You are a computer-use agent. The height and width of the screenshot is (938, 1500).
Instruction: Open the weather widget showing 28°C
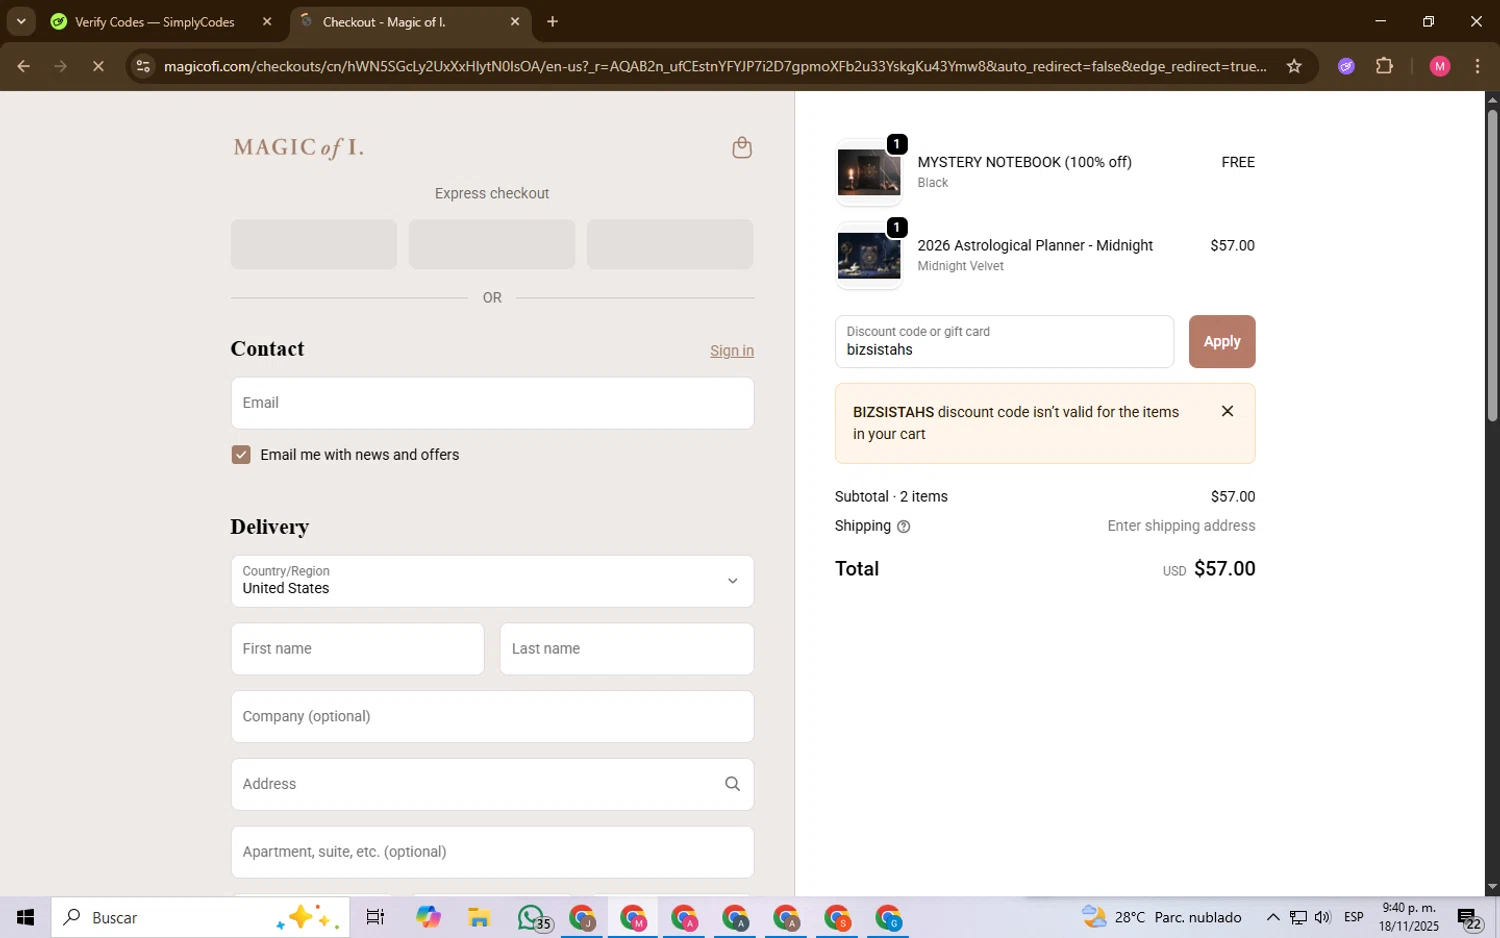(x=1162, y=917)
